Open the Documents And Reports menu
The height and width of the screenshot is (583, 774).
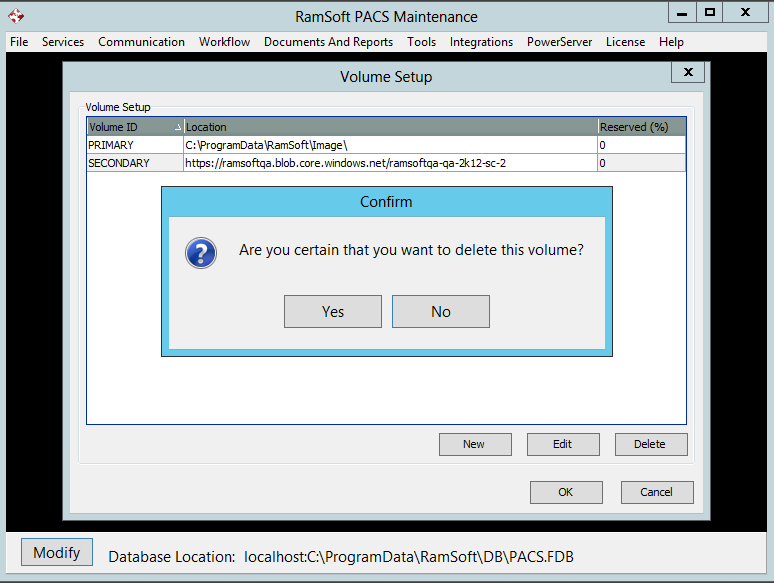tap(328, 42)
